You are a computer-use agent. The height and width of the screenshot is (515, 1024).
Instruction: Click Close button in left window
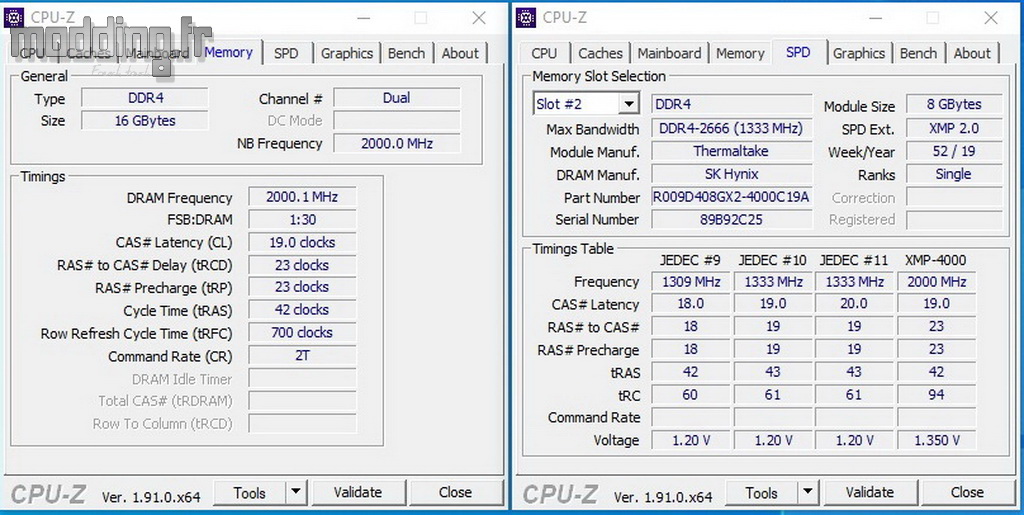455,492
